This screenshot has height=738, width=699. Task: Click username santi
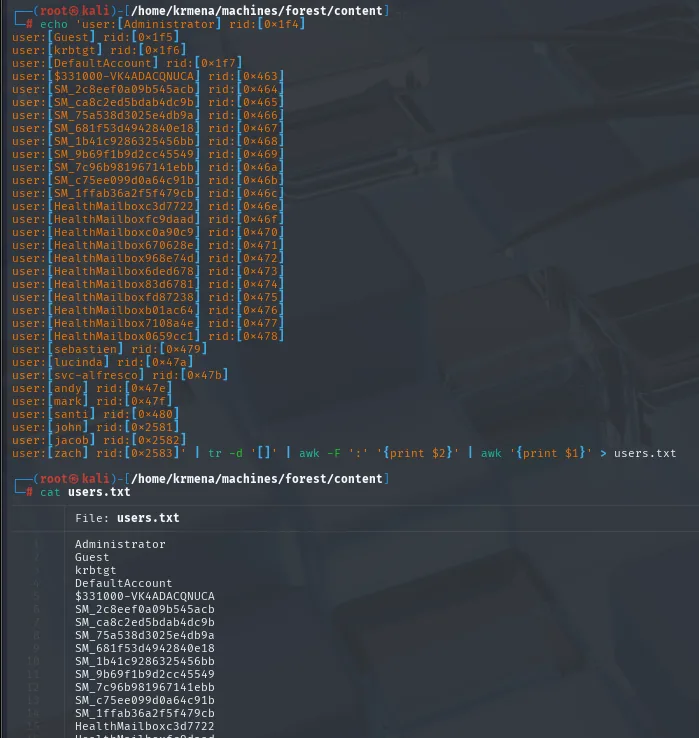(x=72, y=414)
